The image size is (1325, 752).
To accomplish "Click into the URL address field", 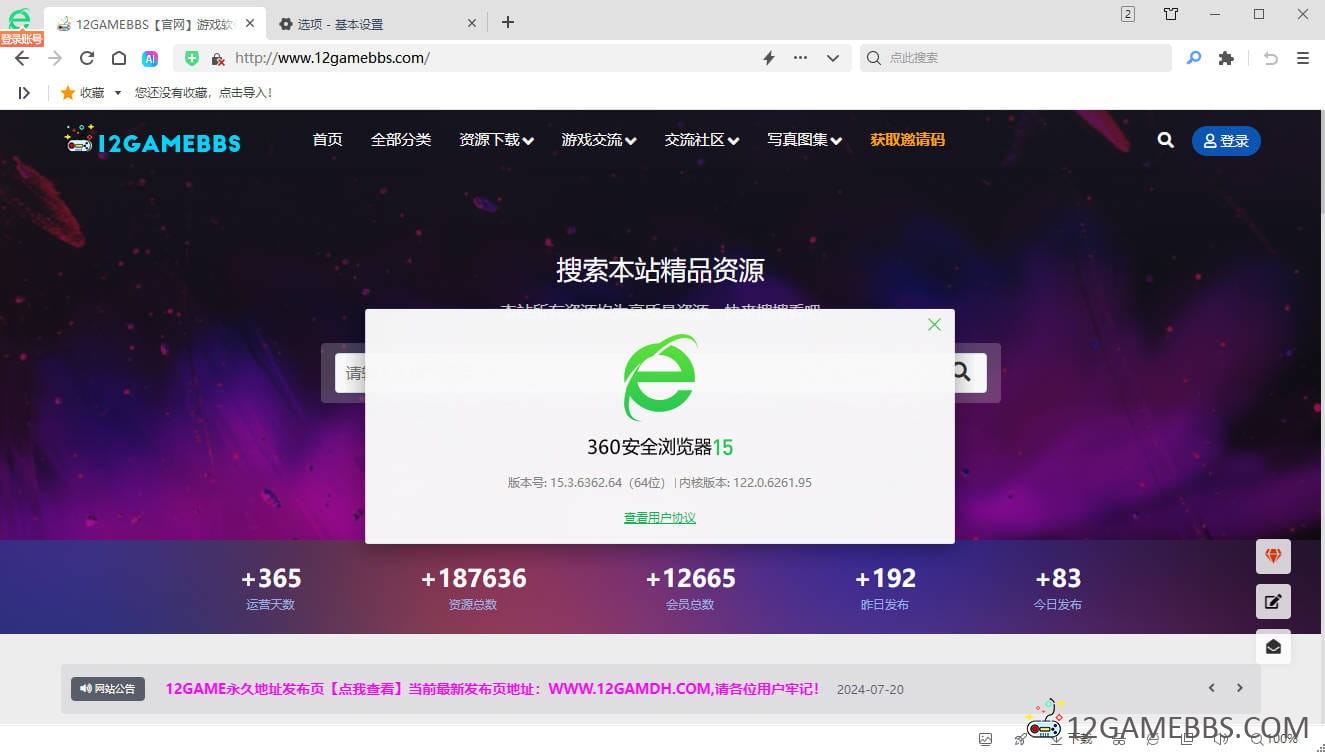I will click(490, 58).
